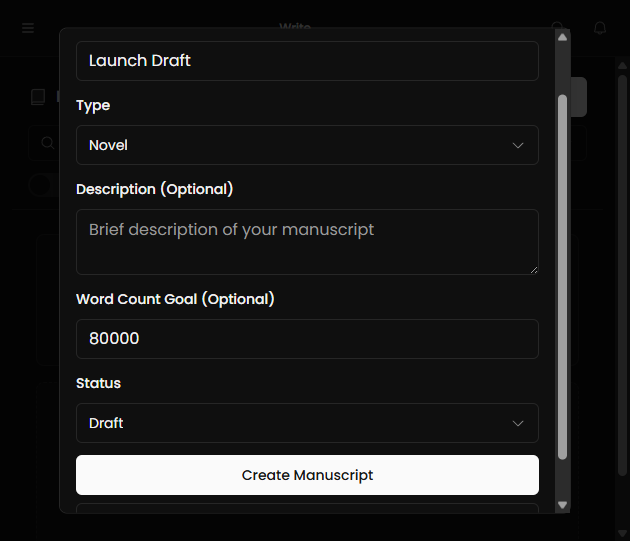
Task: Click the Description textarea resize handle
Action: [534, 270]
